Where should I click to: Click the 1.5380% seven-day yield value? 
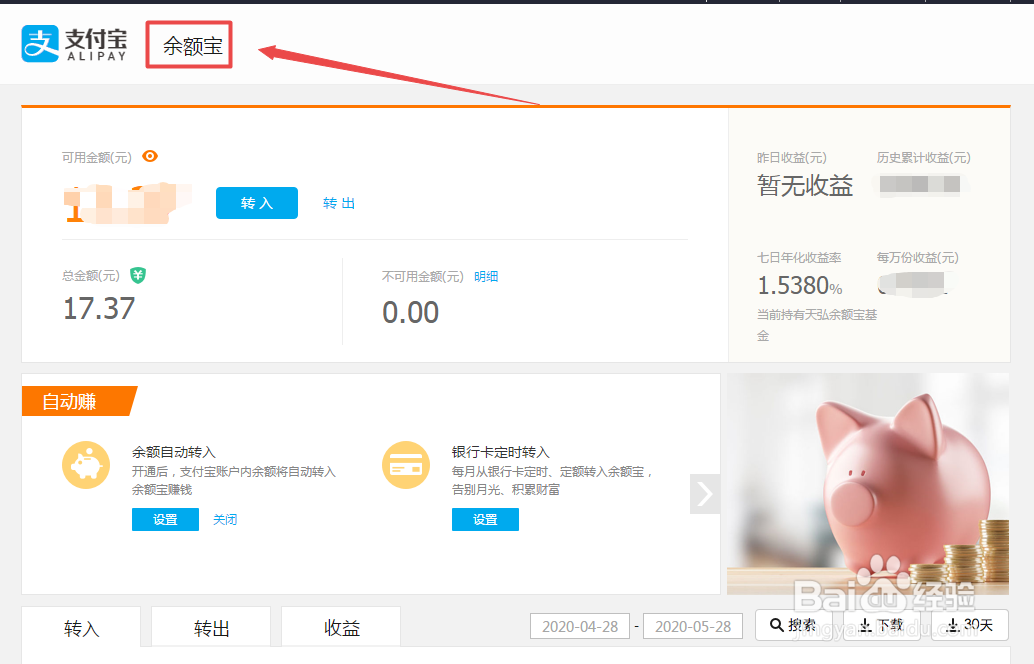[800, 286]
